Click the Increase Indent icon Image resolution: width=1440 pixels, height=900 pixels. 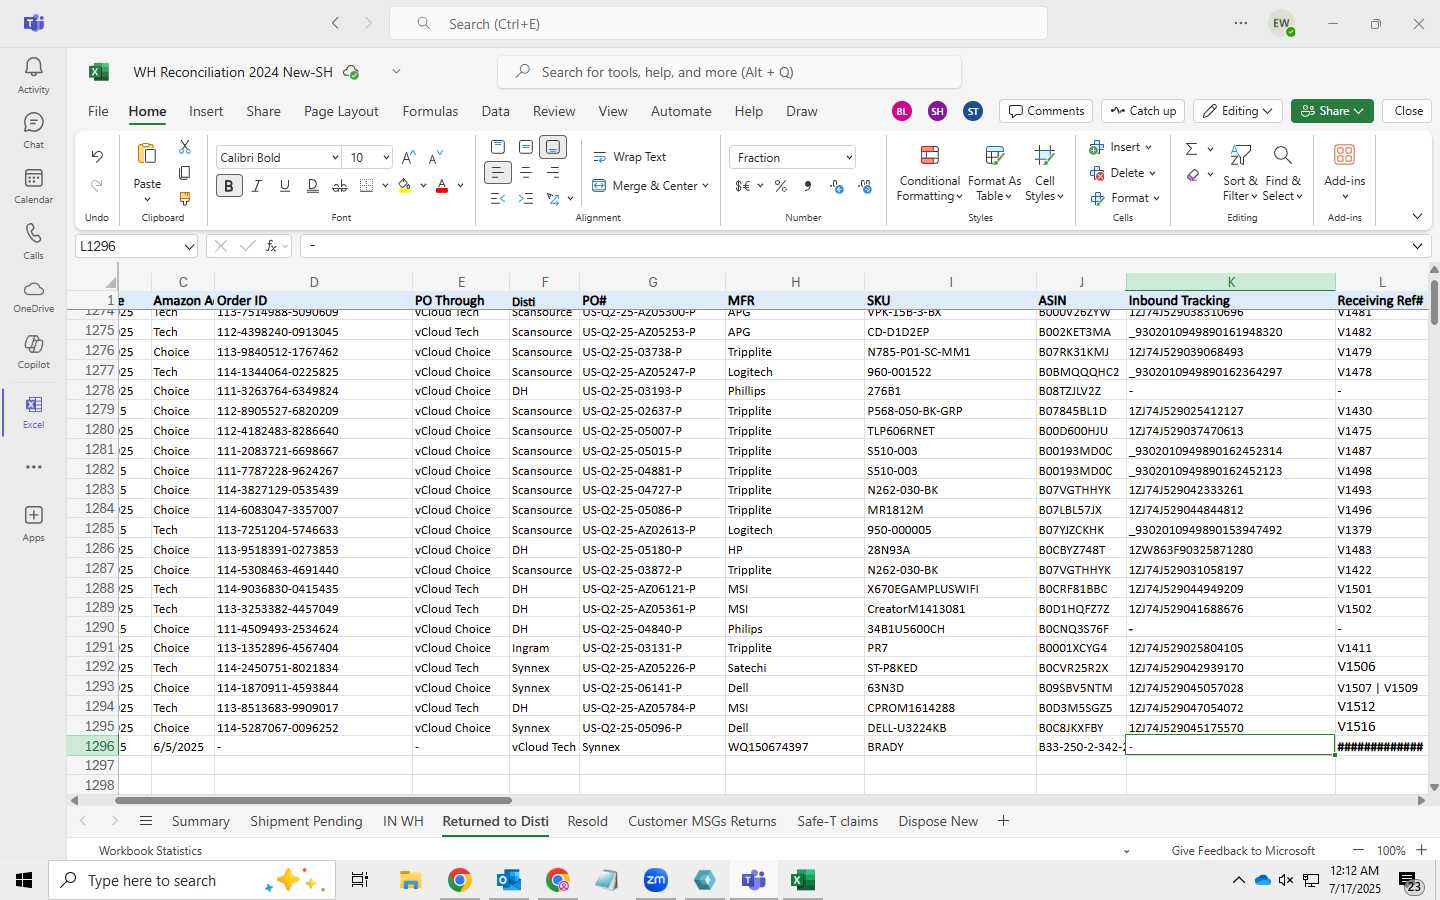[525, 199]
